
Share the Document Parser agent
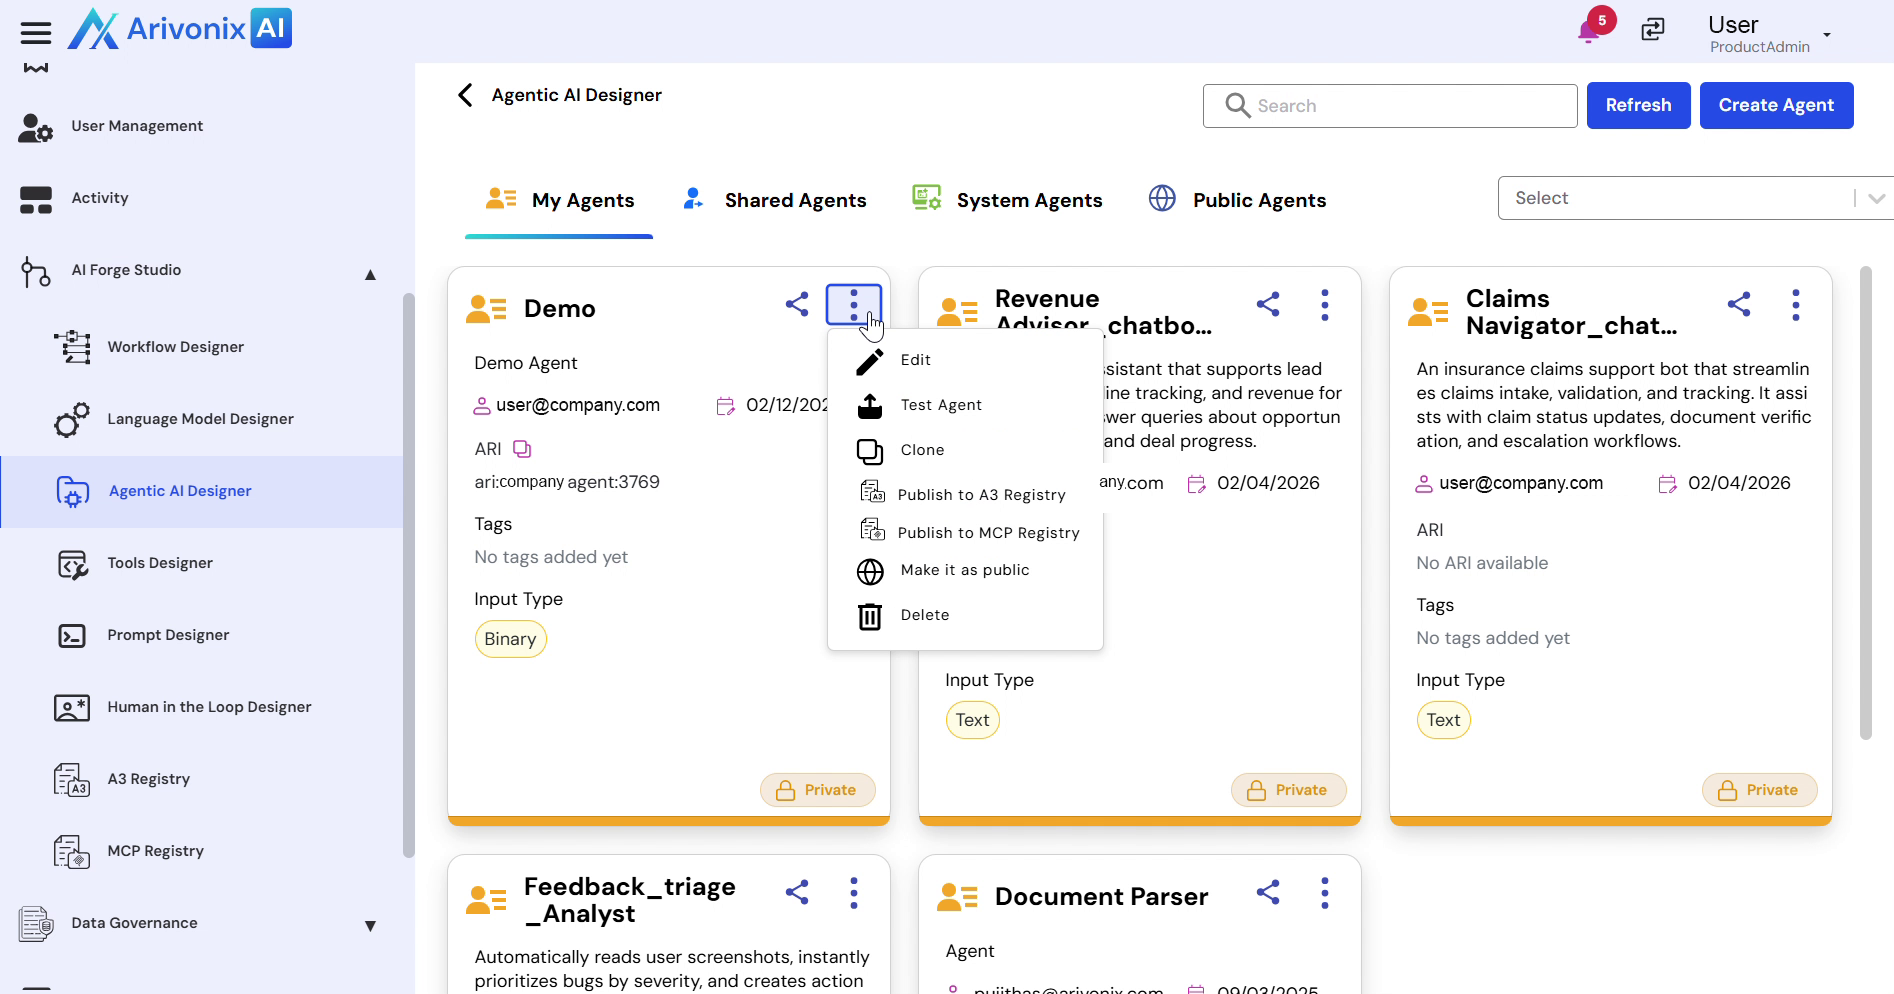1268,893
